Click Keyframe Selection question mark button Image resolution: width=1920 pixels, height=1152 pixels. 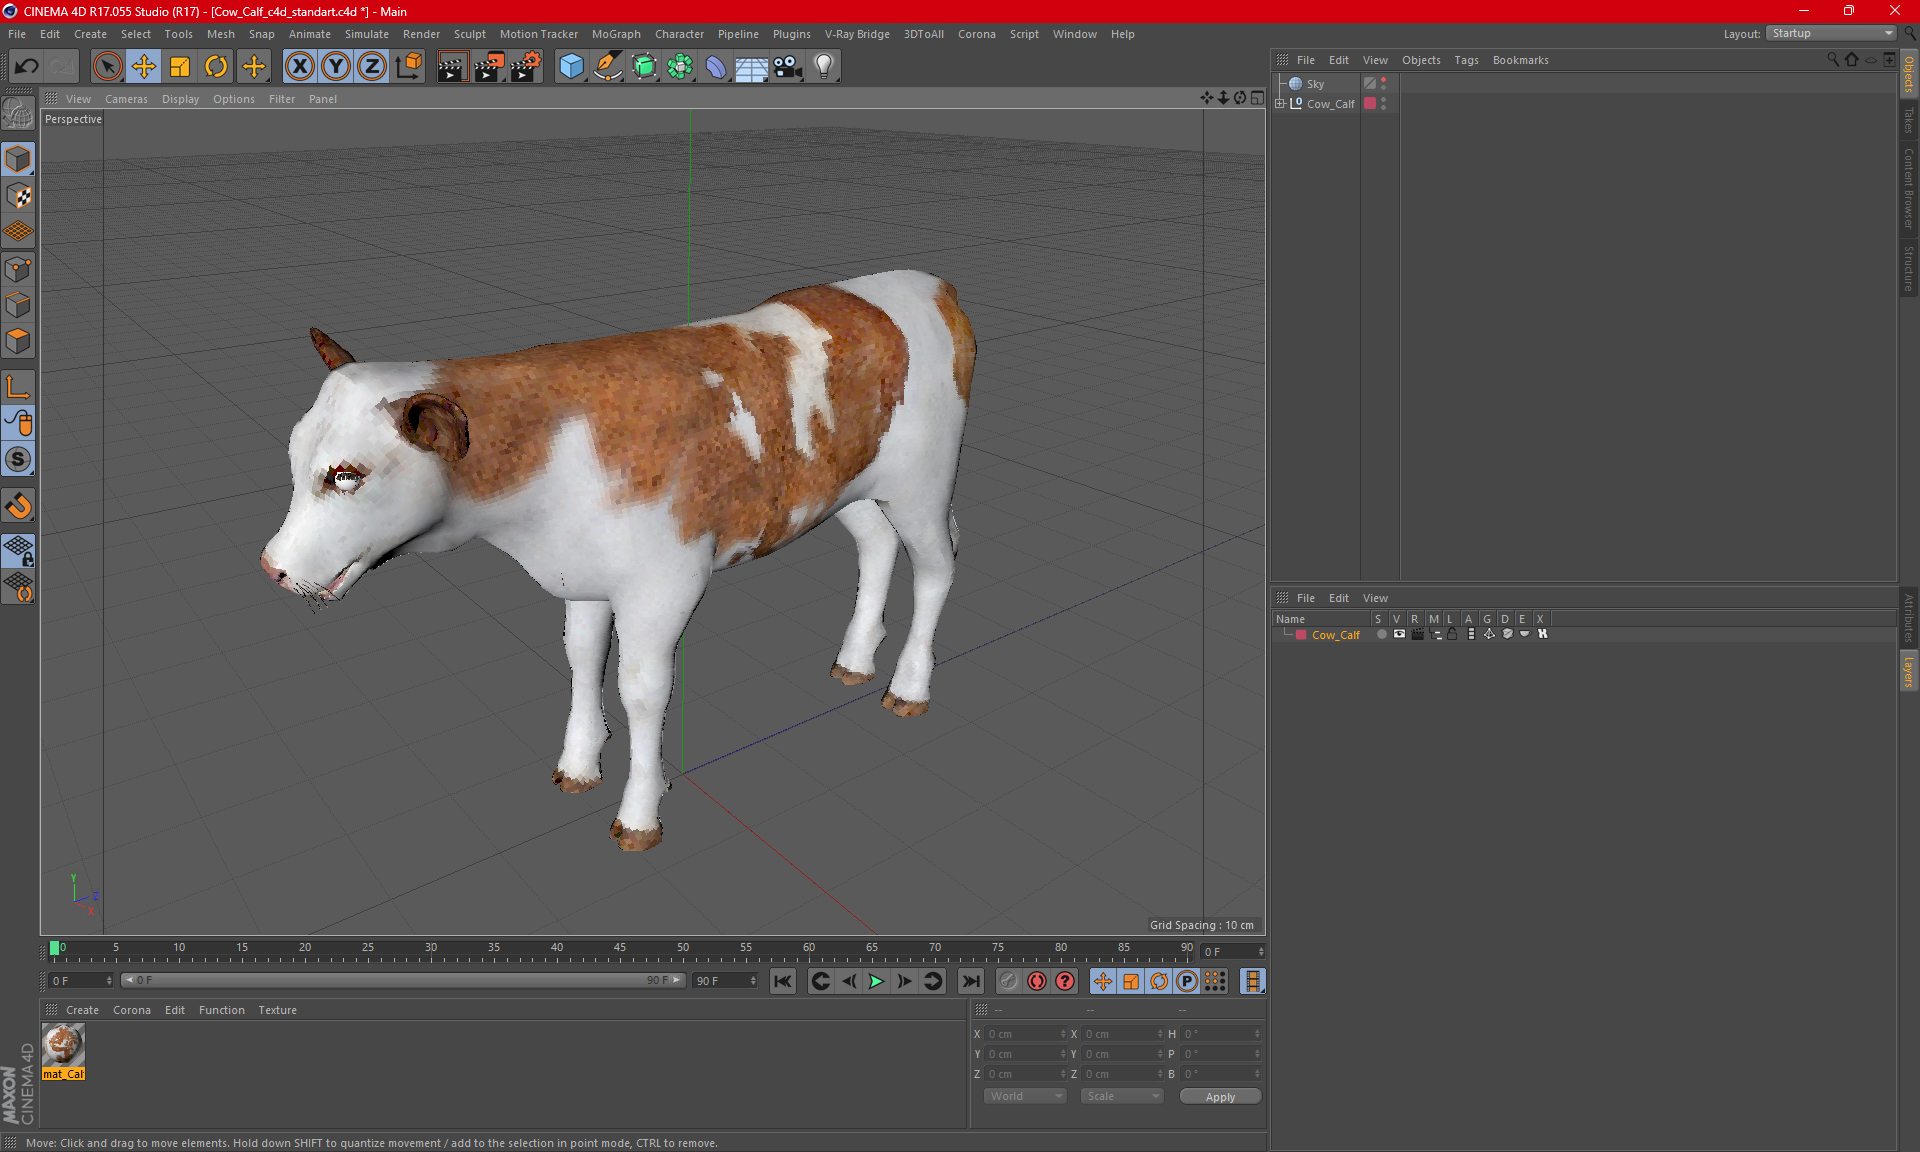(x=1065, y=981)
